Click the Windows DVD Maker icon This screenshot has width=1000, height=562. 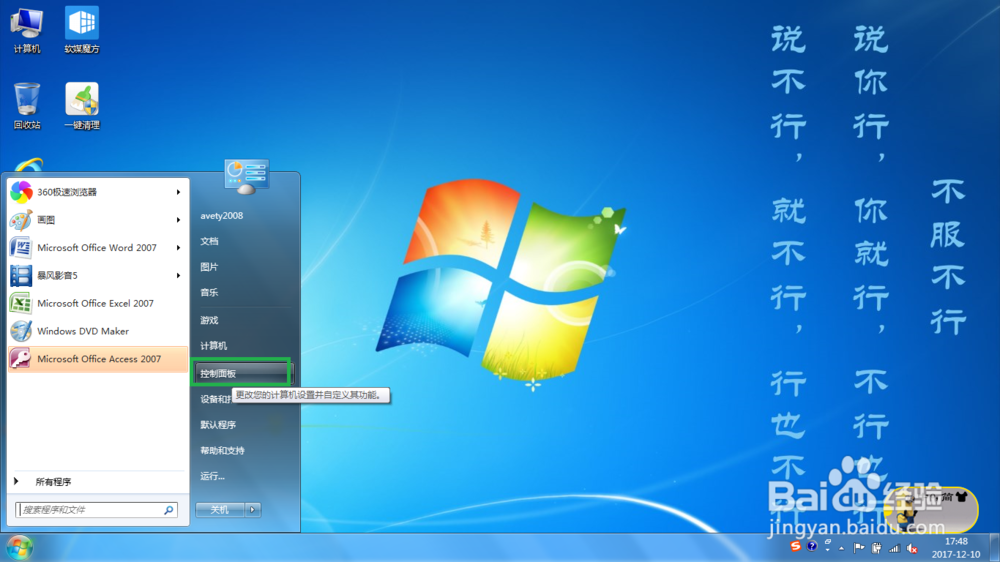point(21,331)
